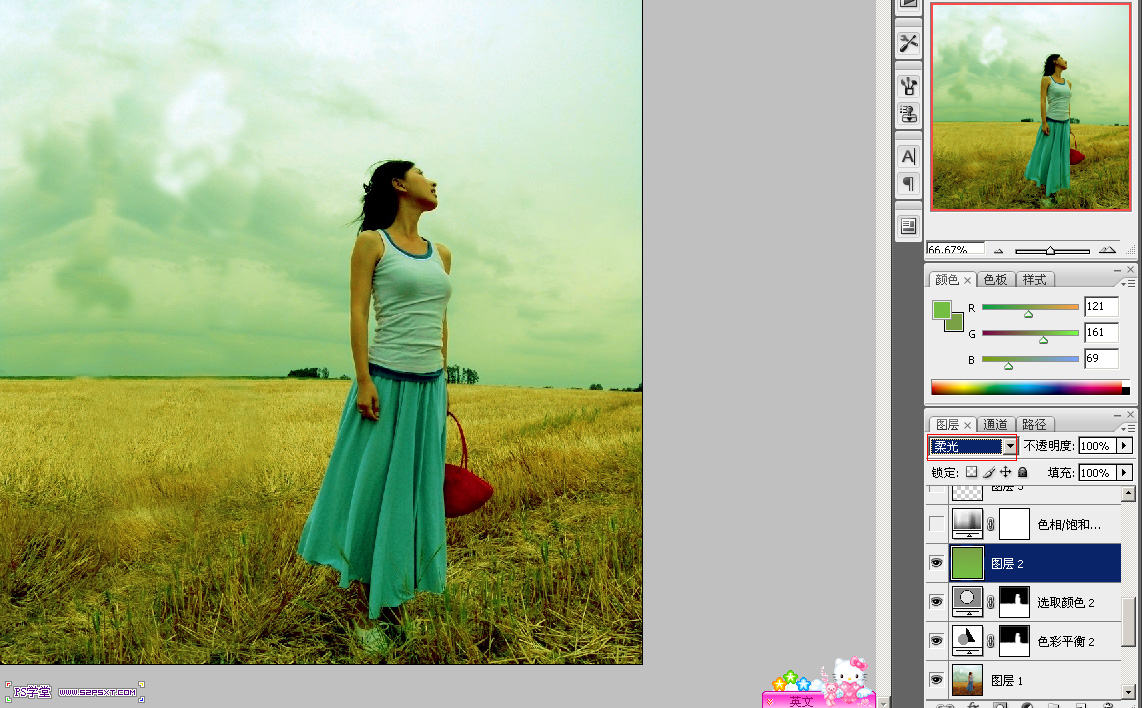Select the 颜色 tab

tap(947, 280)
